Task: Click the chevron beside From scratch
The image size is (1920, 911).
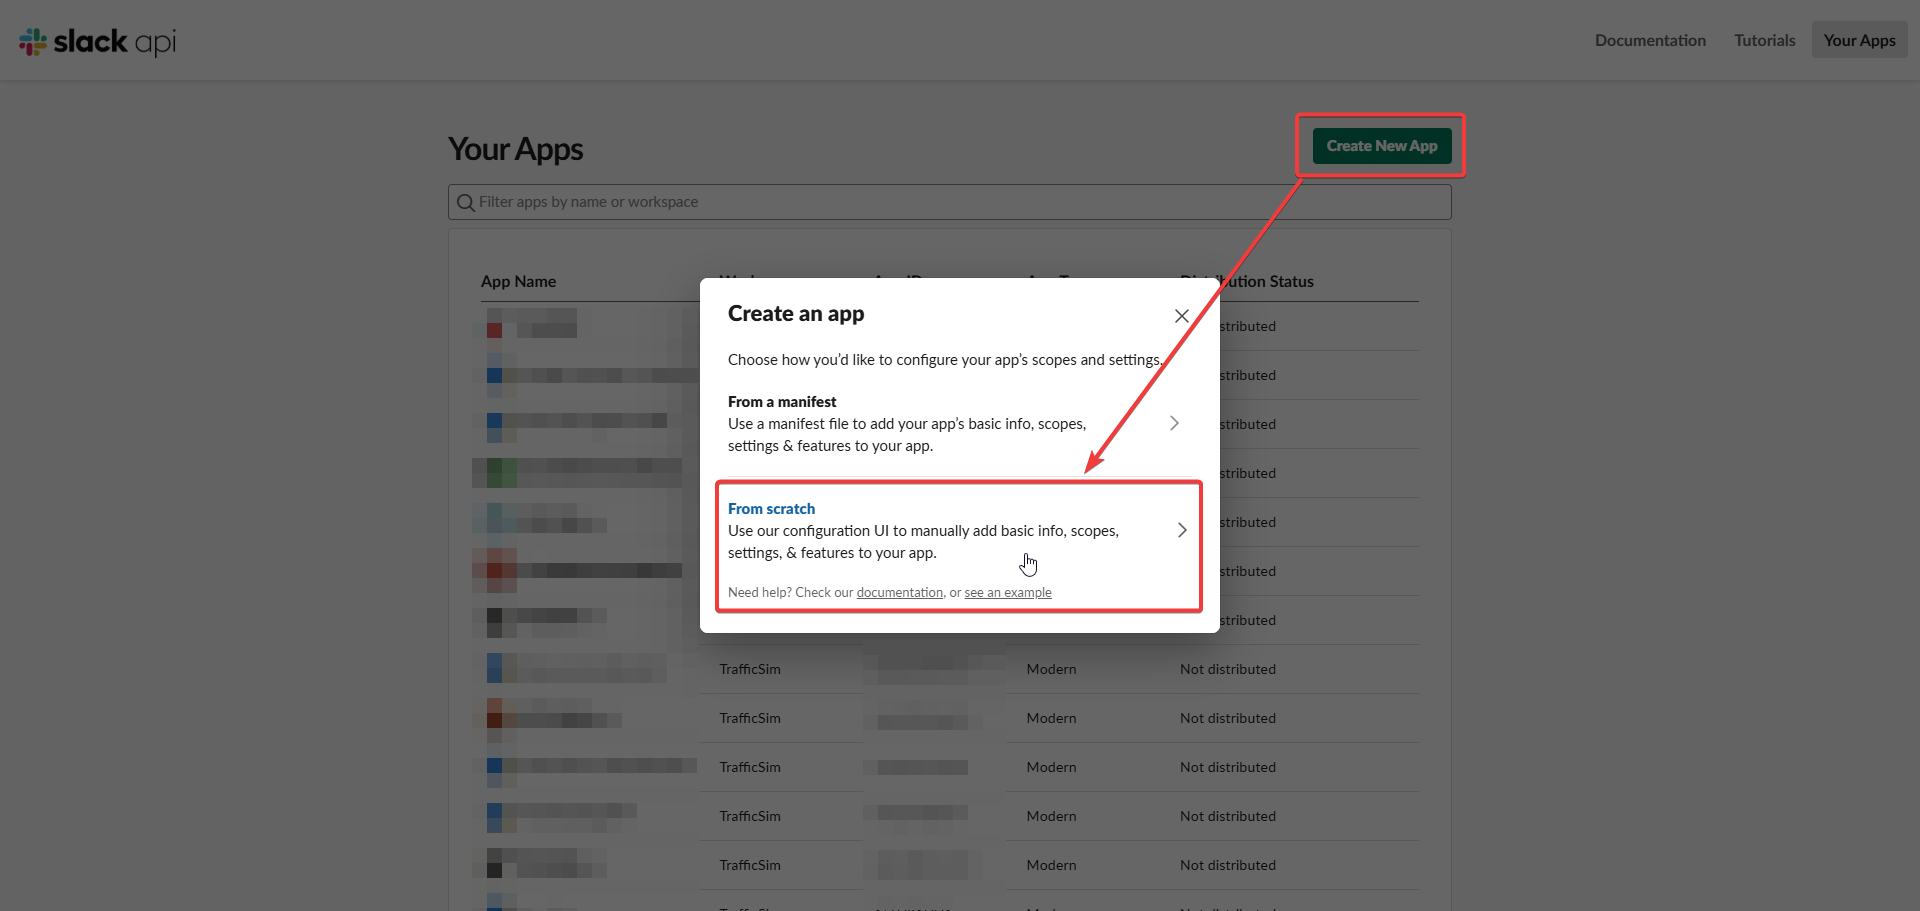Action: [1182, 530]
